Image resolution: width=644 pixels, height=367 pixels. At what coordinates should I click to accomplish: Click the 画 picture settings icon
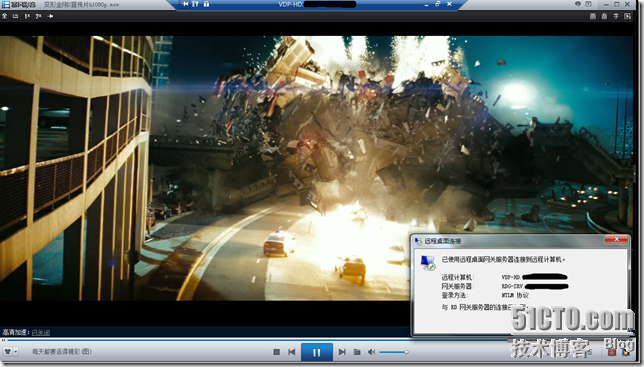coord(593,16)
